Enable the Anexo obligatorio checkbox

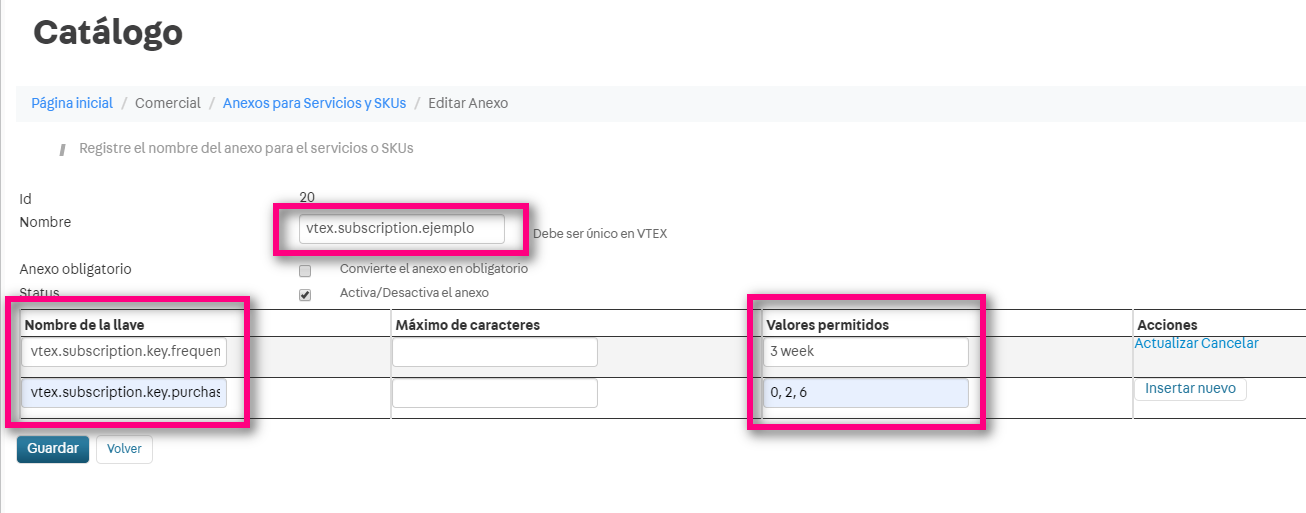(x=305, y=270)
